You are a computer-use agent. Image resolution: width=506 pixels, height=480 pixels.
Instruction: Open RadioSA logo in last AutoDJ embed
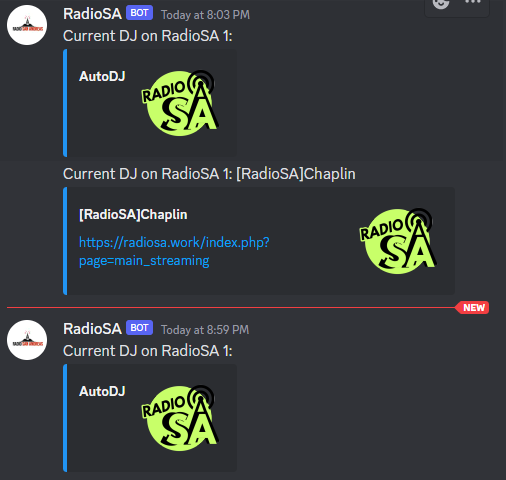coord(180,418)
